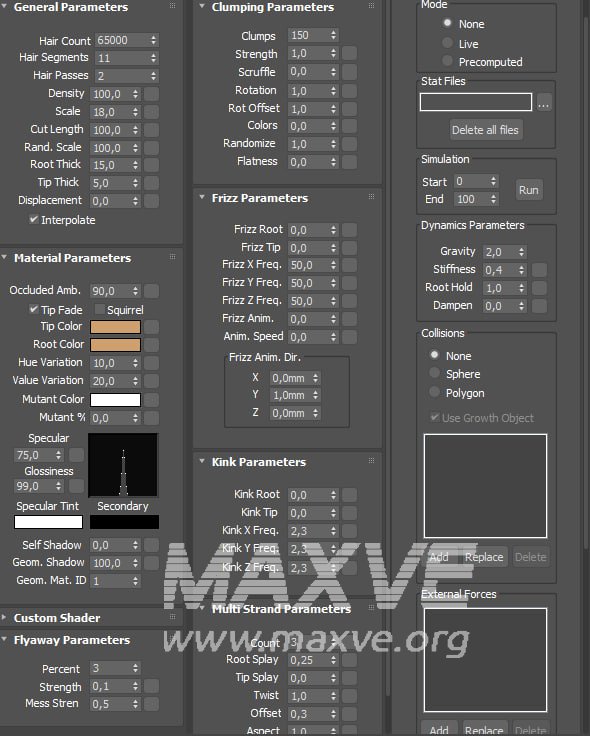Enable the Squirrel checkbox
590x736 pixels.
[99, 309]
